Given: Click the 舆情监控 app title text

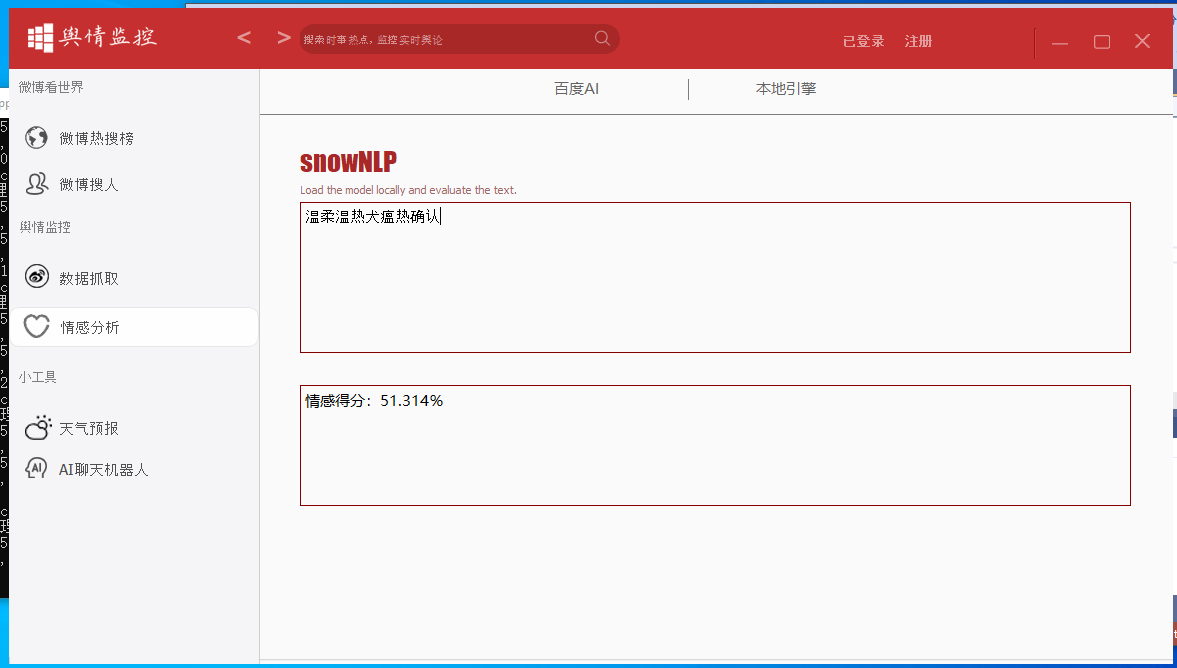Looking at the screenshot, I should [x=108, y=37].
